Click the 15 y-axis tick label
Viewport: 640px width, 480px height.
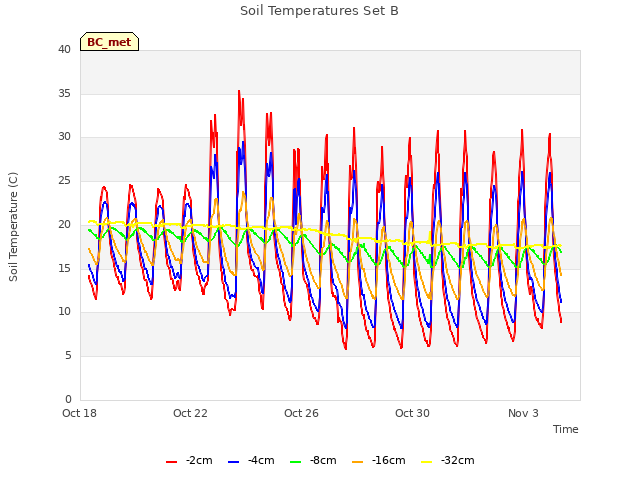(x=64, y=268)
